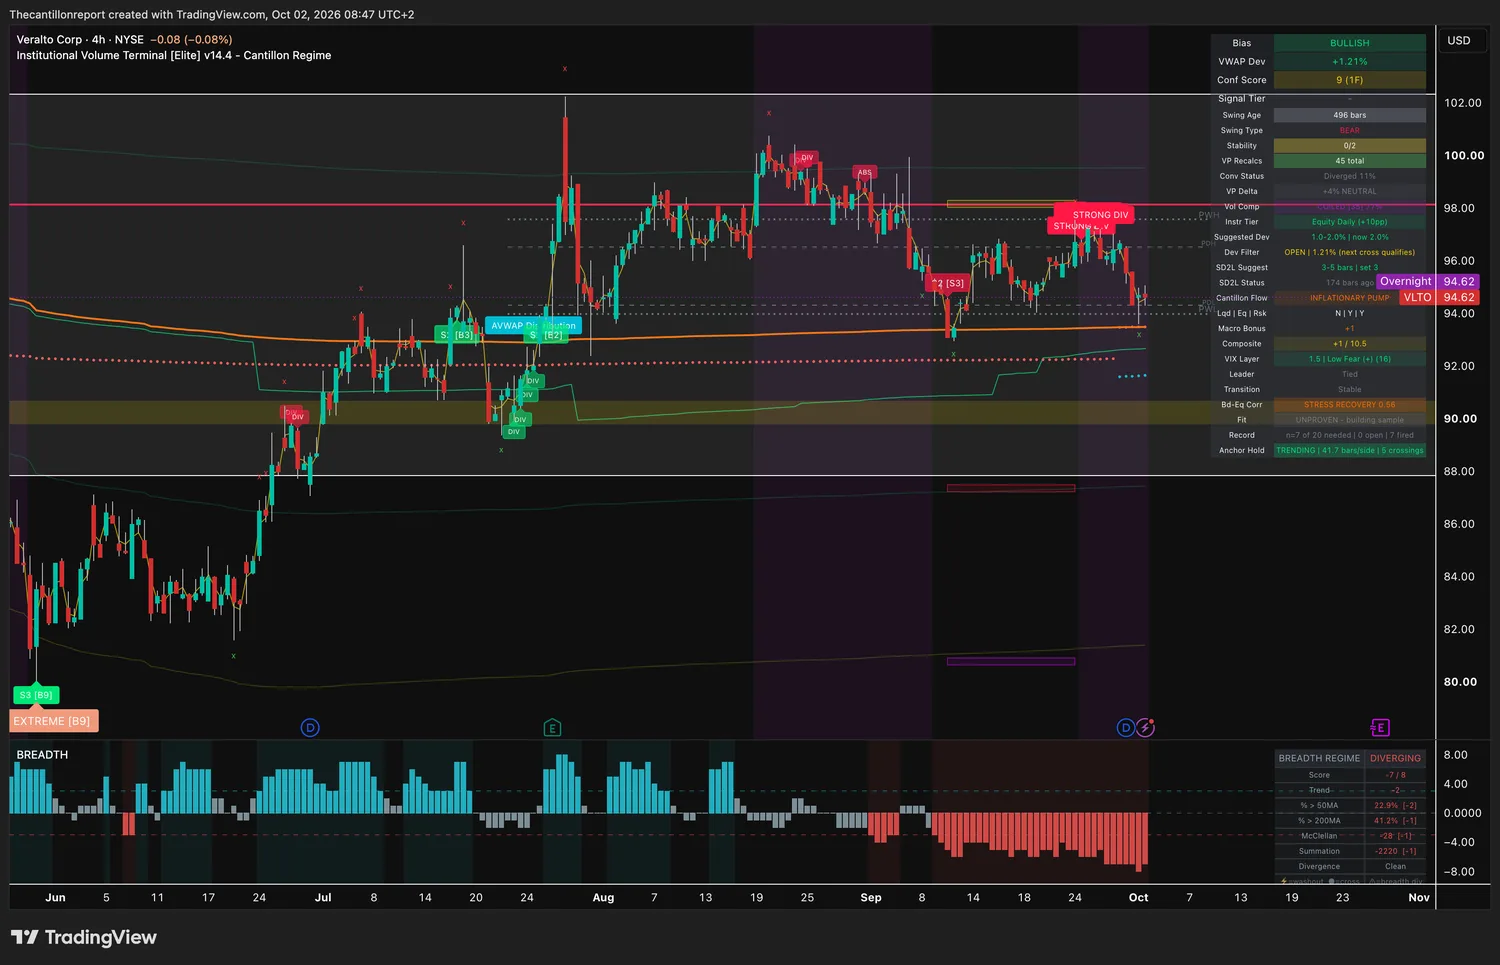Select the cyan AVWAP Distribution label
The image size is (1500, 965).
[533, 325]
